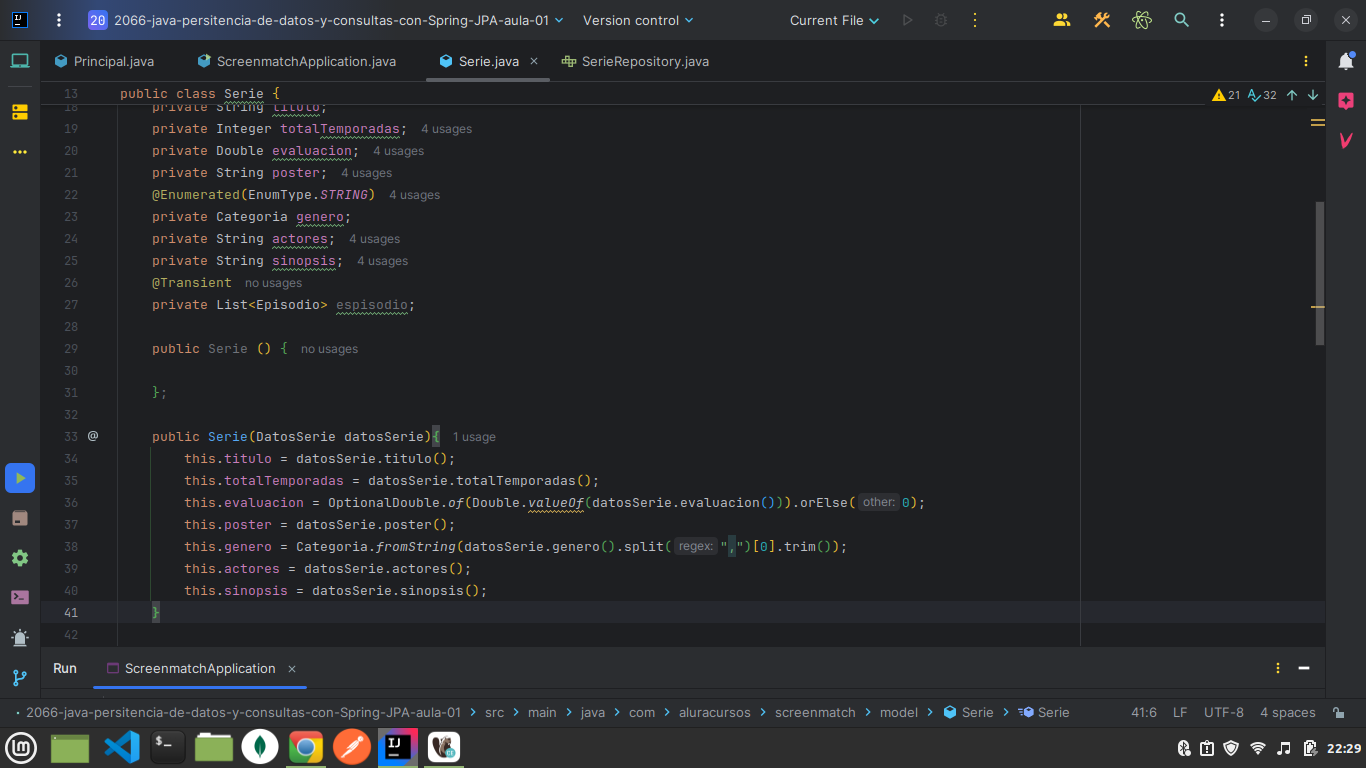
Task: Hide the Run tool window
Action: pyautogui.click(x=1304, y=668)
